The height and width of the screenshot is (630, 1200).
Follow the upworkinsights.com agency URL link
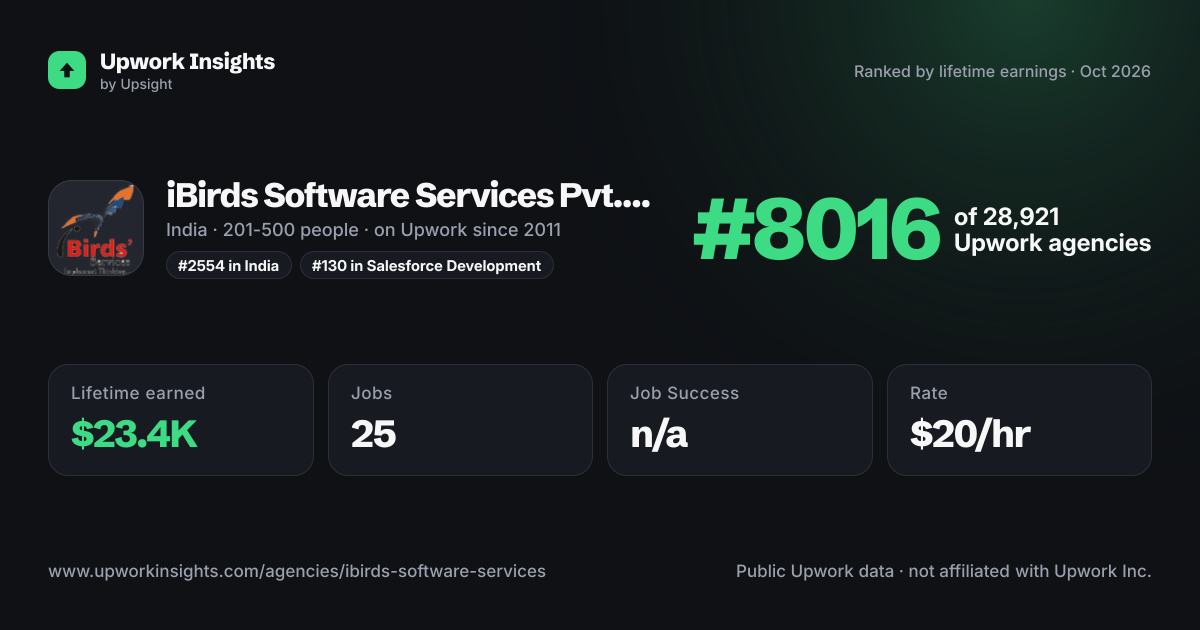297,572
